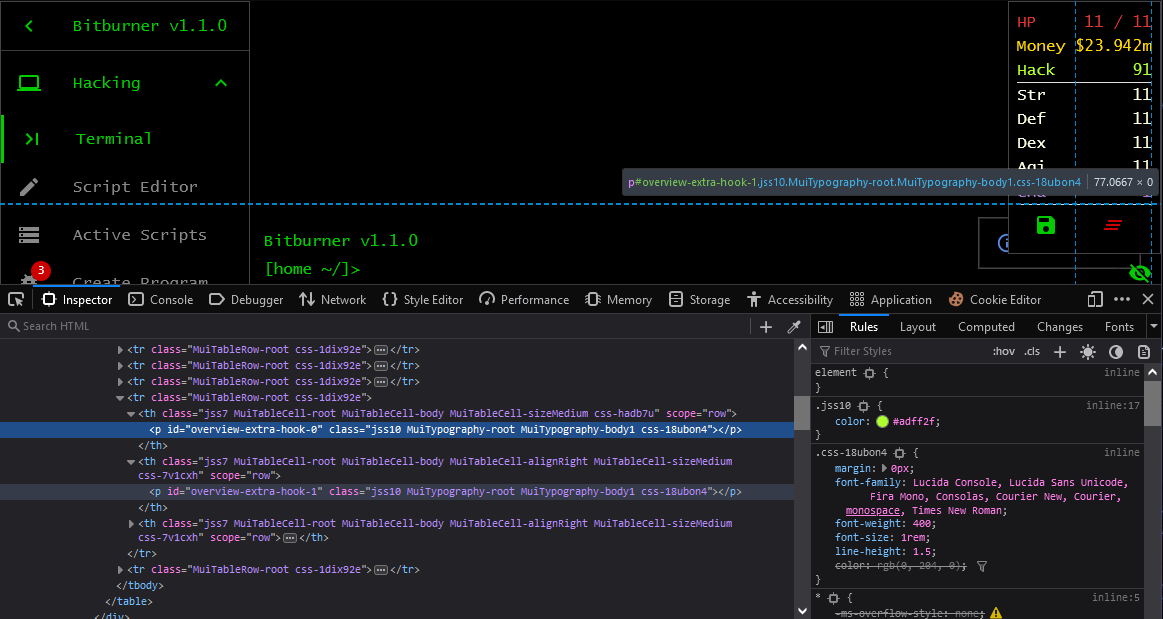Collapse the Hacking section chevron
1163x619 pixels.
(x=221, y=83)
